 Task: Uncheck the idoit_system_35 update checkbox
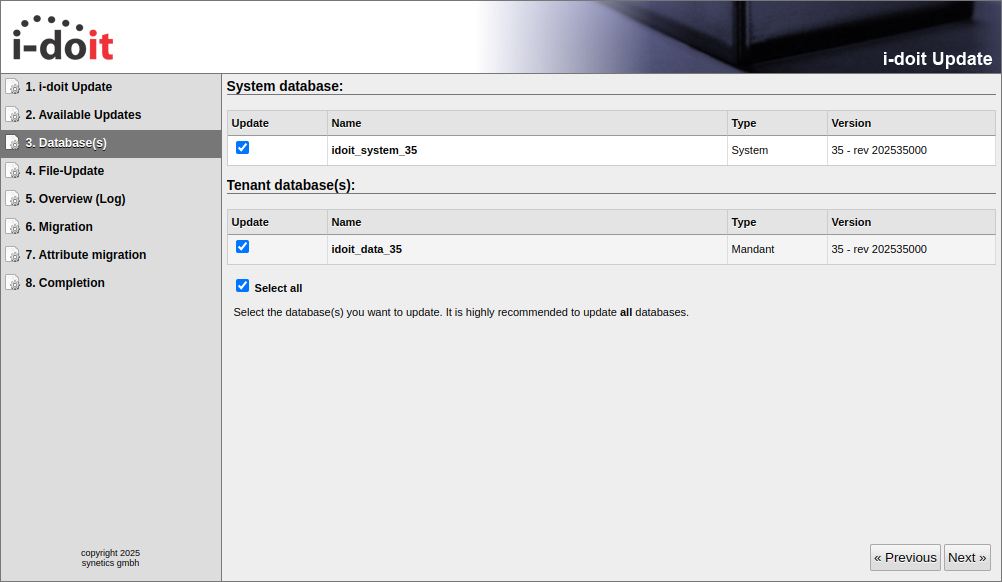pos(242,148)
